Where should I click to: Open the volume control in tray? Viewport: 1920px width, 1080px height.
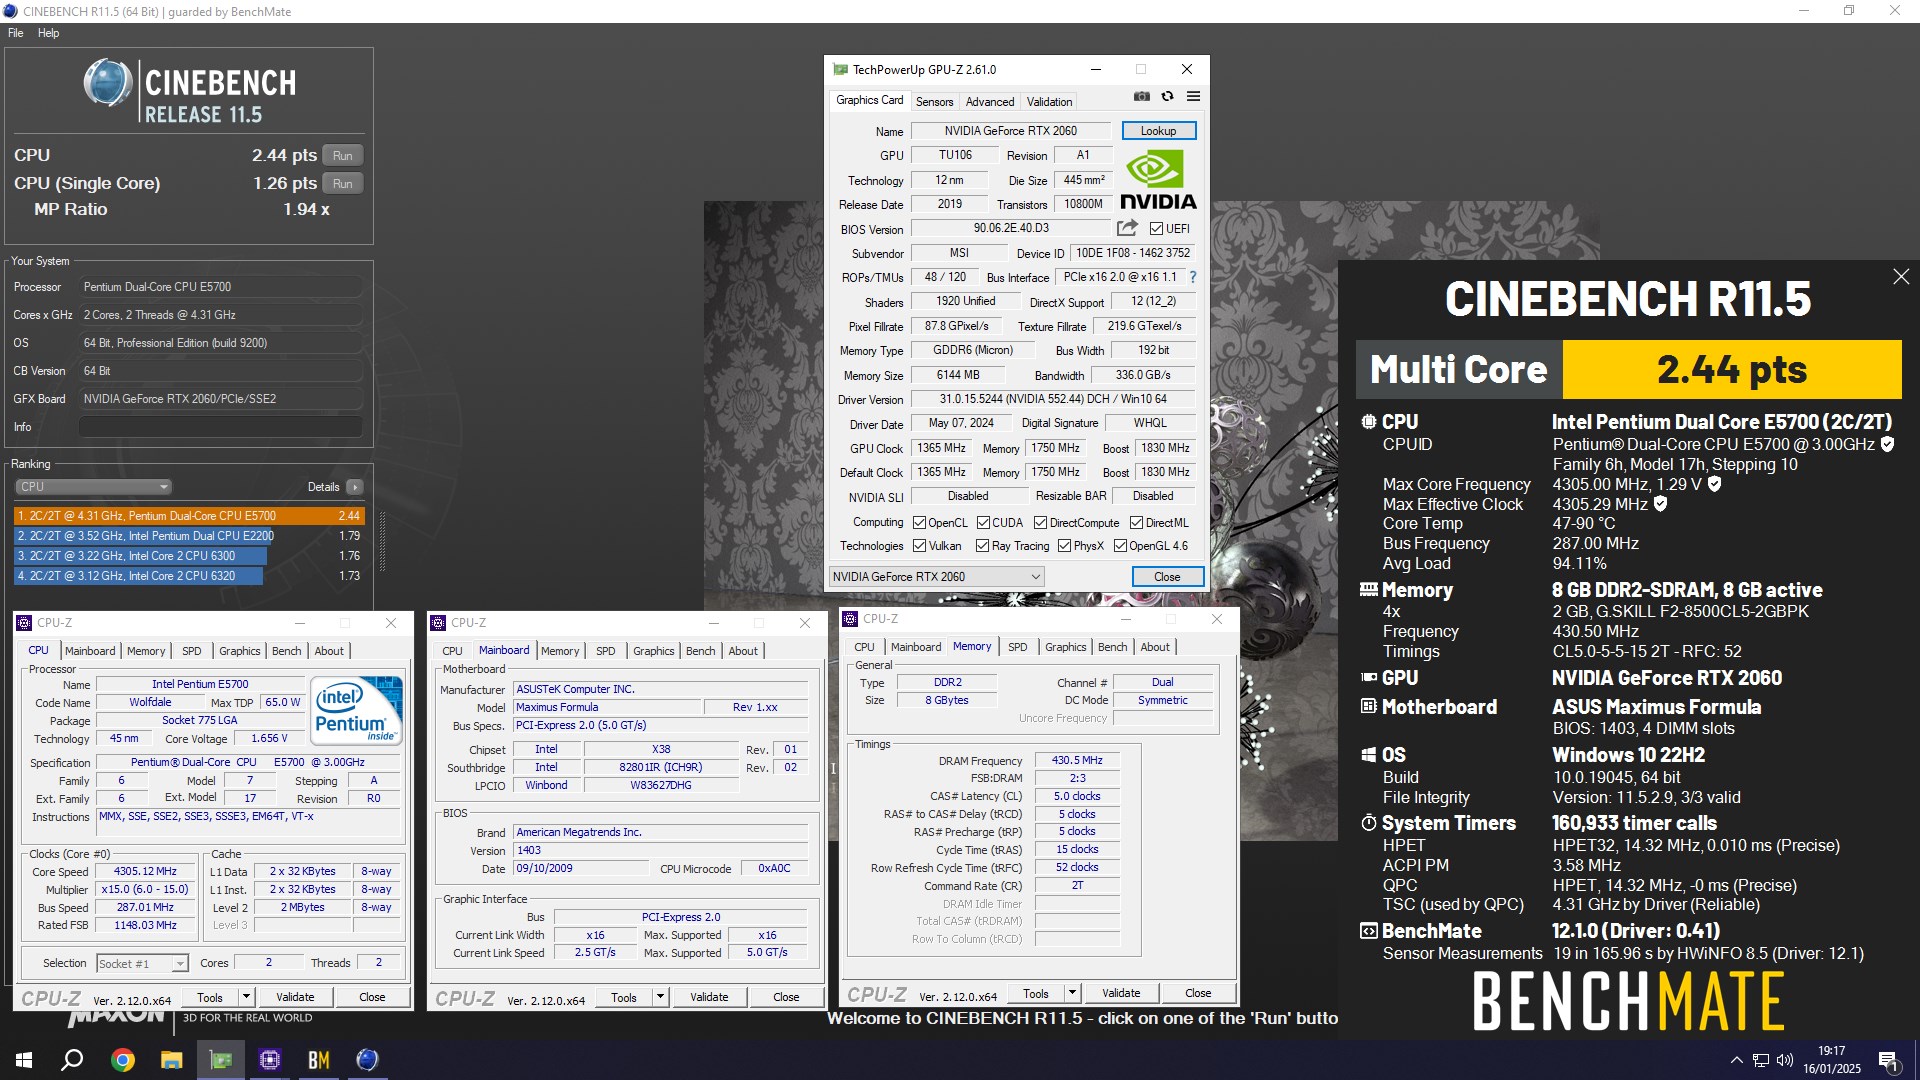tap(1784, 1060)
